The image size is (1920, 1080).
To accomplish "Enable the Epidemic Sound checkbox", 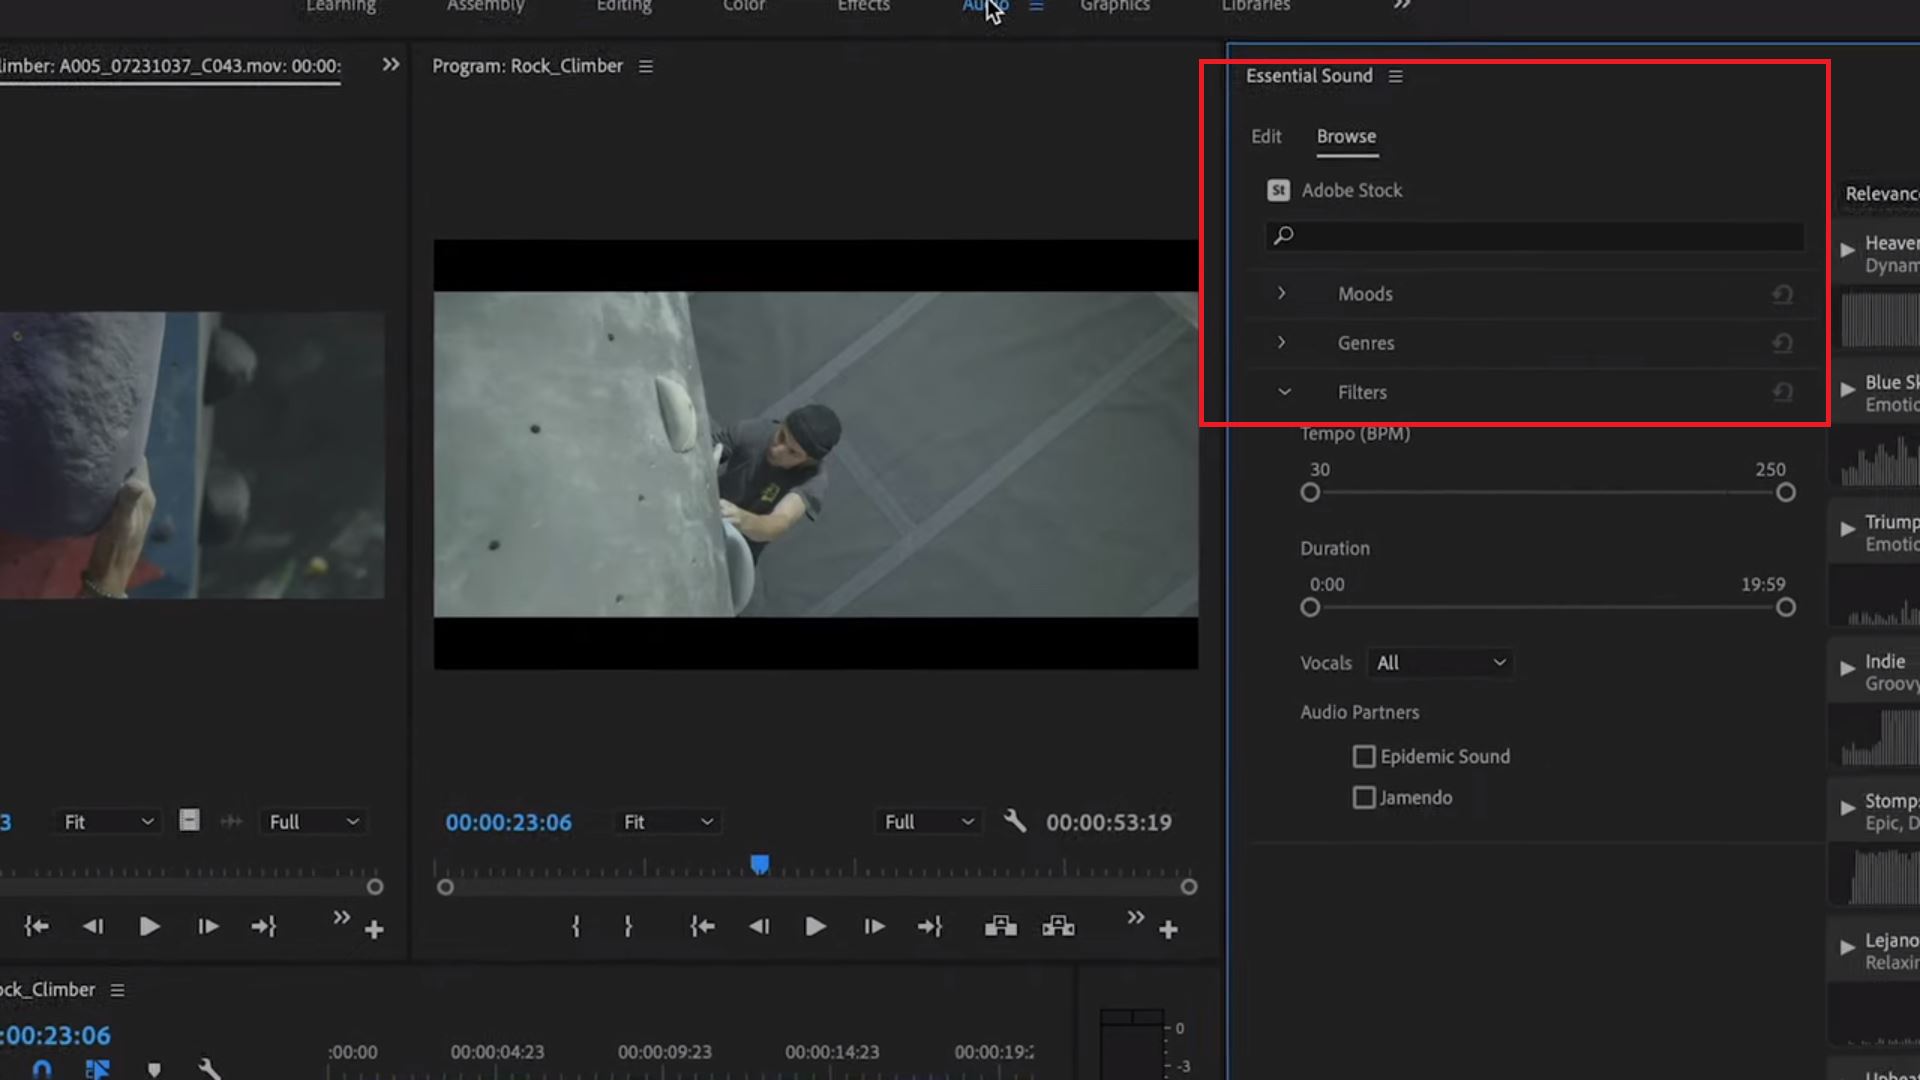I will tap(1365, 756).
